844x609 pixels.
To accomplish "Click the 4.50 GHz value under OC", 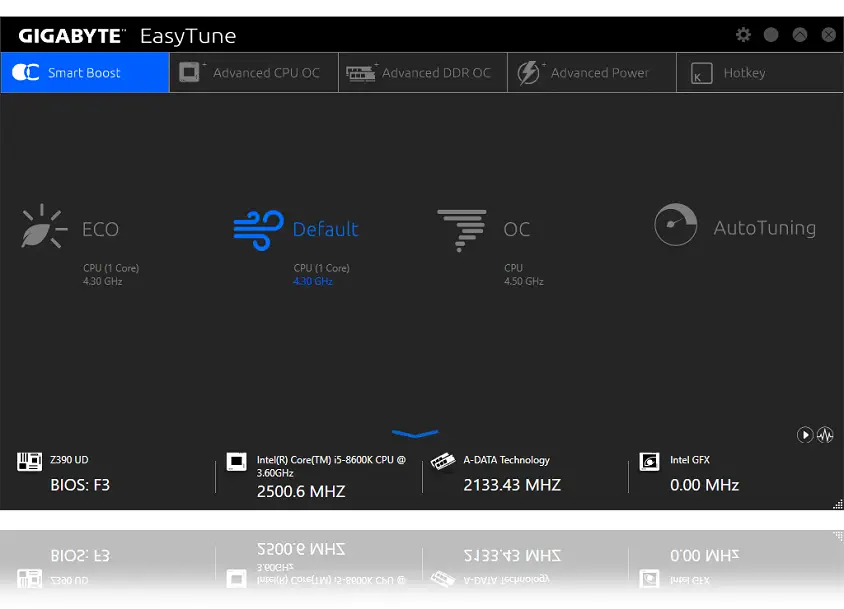I will coord(524,281).
